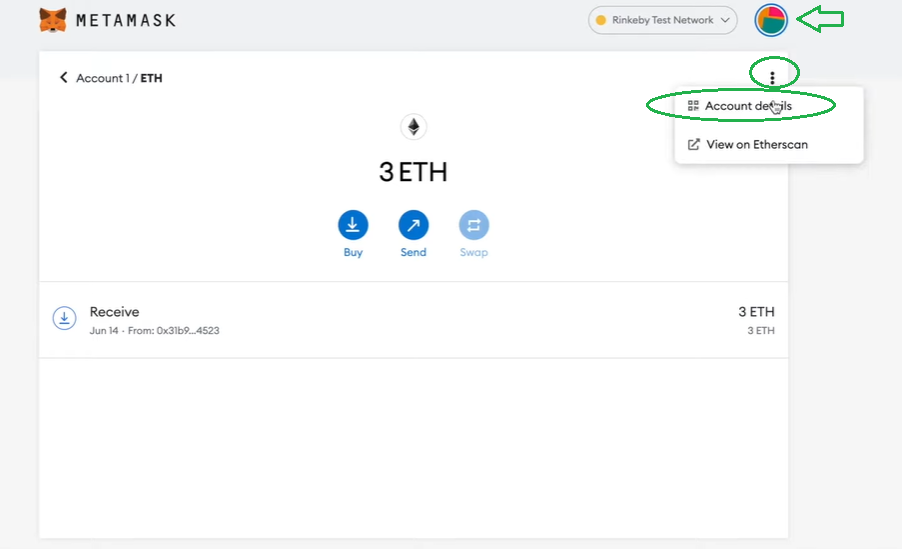Open the Receive transaction entry

coord(414,320)
